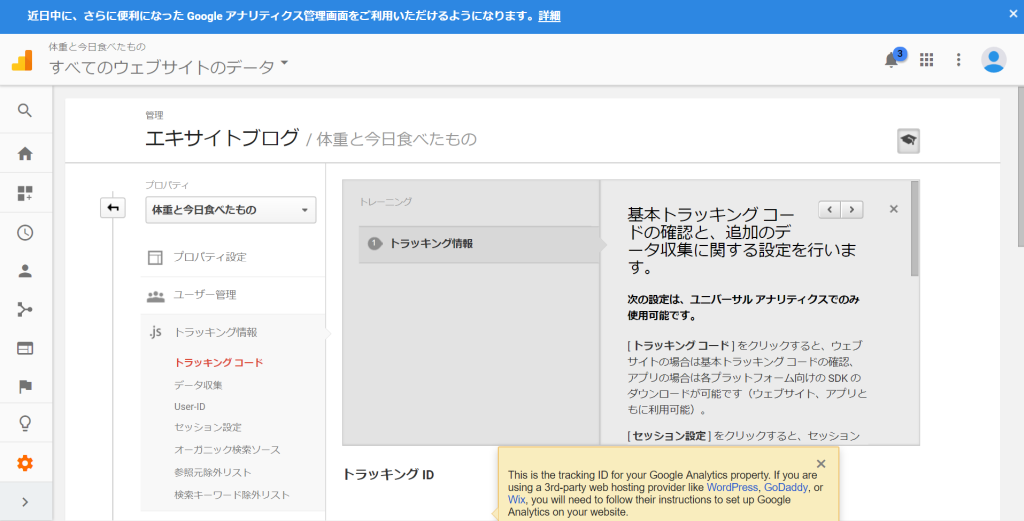
Task: Open notifications bell with 3 badge
Action: (892, 59)
